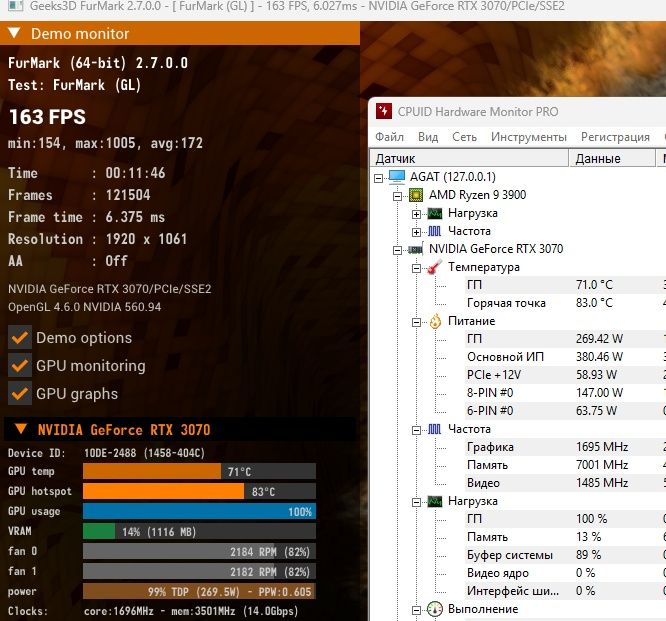This screenshot has width=666, height=621.
Task: Collapse the Питание node
Action: [416, 322]
